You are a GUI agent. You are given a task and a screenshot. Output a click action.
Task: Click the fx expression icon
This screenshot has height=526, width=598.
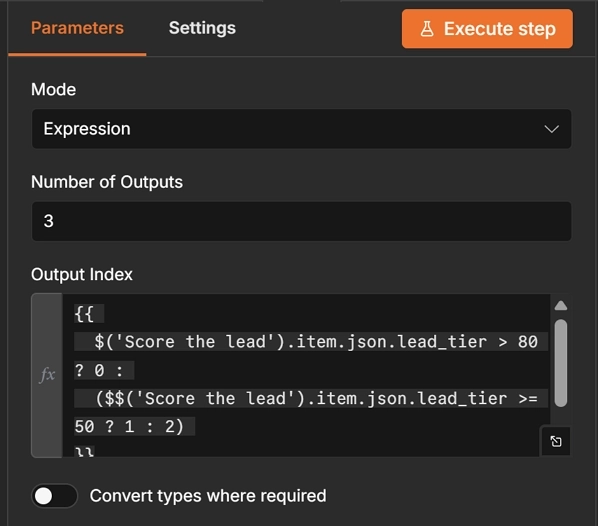pos(47,375)
